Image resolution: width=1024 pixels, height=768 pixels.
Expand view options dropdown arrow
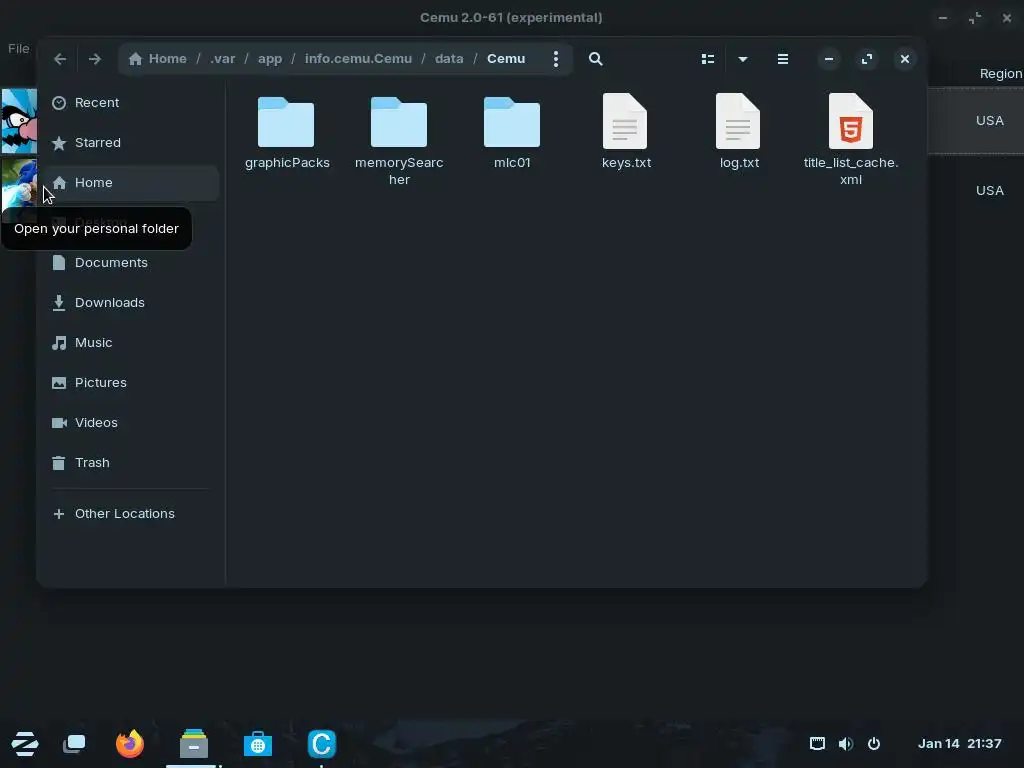pos(743,59)
